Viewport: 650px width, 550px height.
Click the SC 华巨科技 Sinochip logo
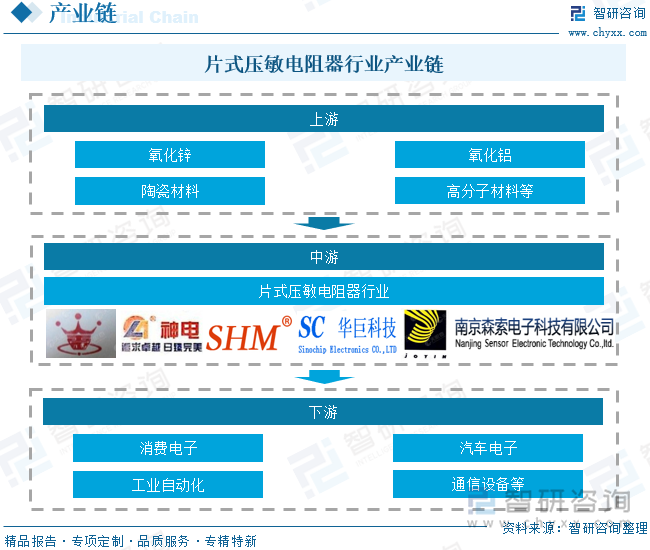pyautogui.click(x=347, y=334)
